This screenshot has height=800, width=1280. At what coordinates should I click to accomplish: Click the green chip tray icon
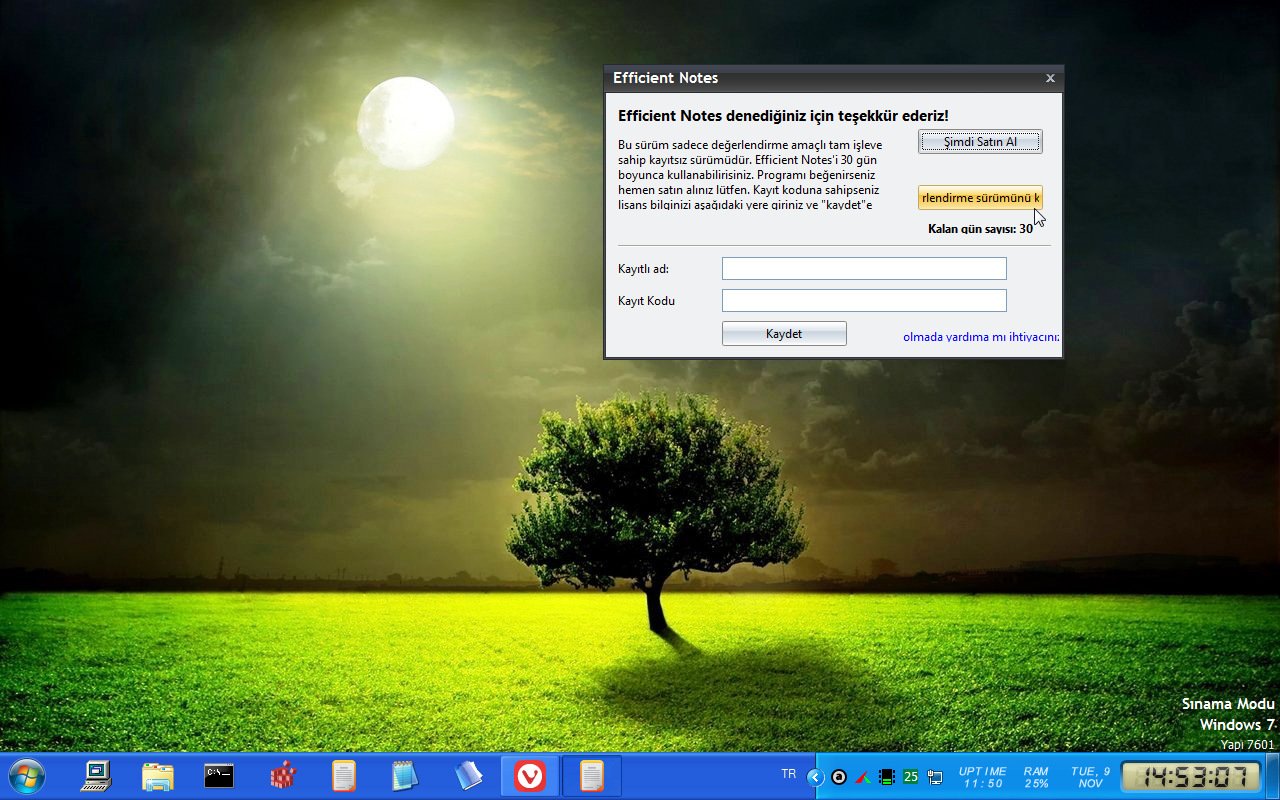886,777
